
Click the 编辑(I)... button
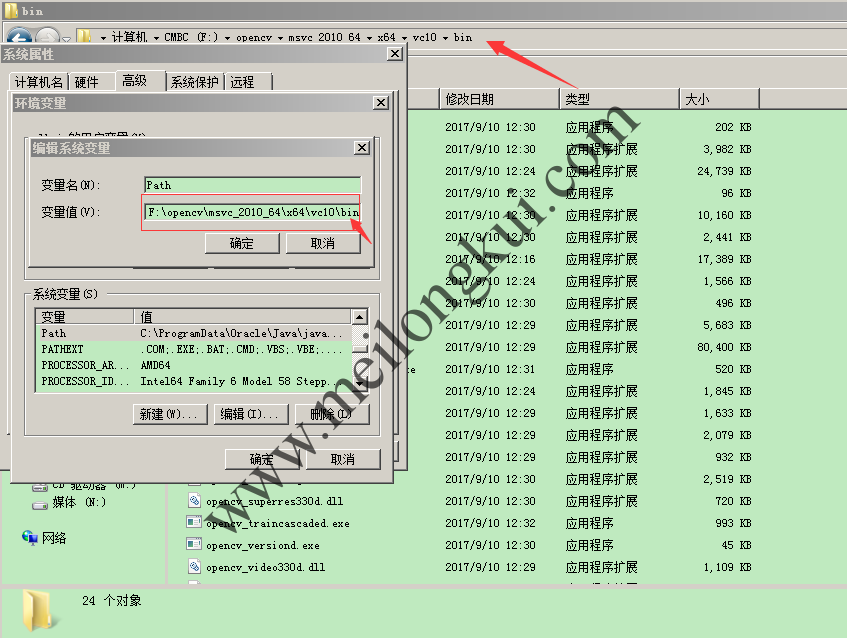pyautogui.click(x=251, y=414)
